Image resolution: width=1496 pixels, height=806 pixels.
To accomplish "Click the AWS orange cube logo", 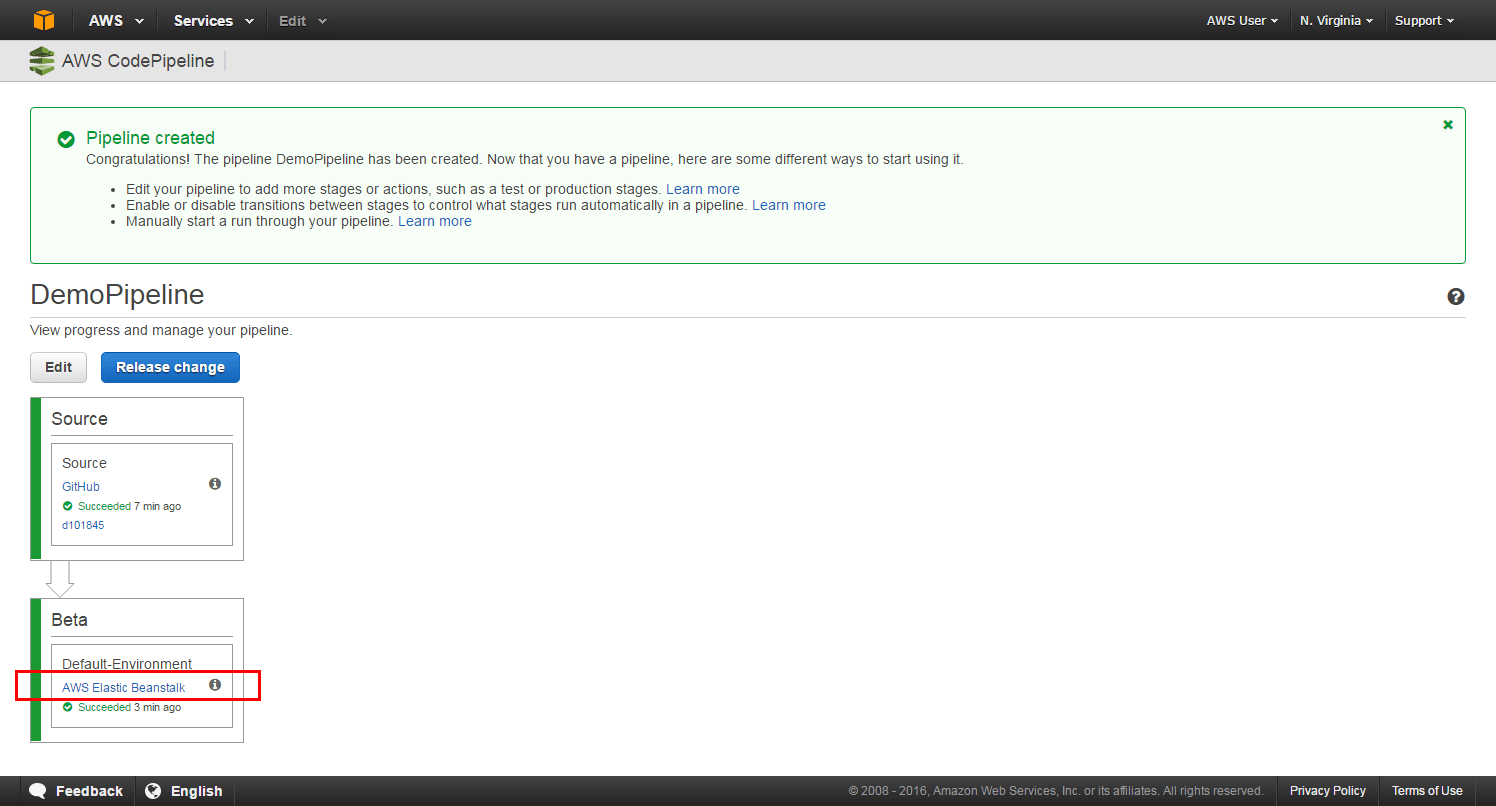I will point(44,20).
